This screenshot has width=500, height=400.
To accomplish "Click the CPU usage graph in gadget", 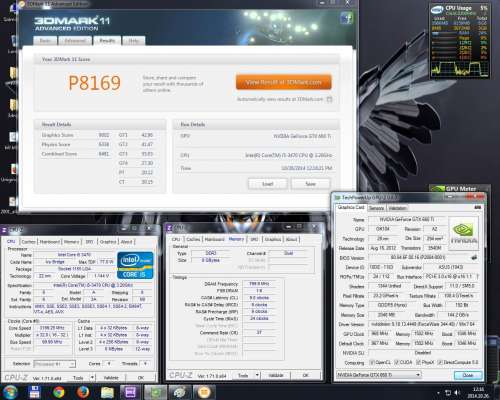I will point(459,68).
